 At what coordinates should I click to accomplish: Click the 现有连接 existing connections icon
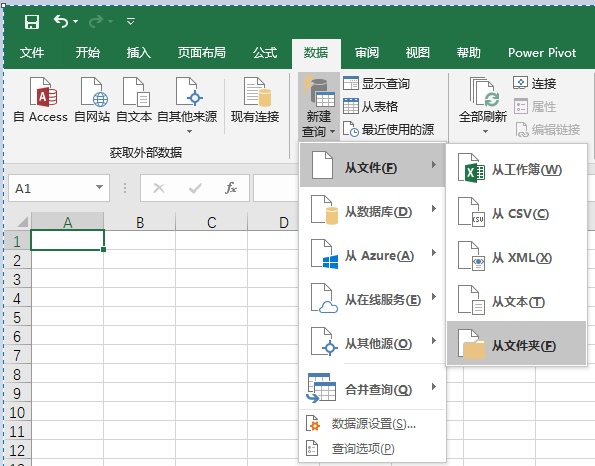257,92
